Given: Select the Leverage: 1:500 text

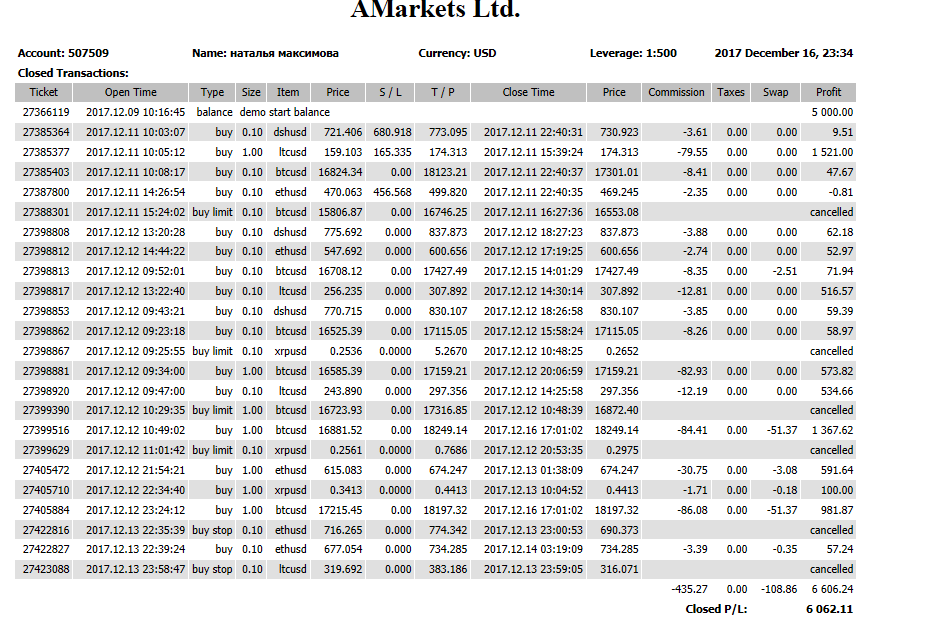Looking at the screenshot, I should click(633, 53).
